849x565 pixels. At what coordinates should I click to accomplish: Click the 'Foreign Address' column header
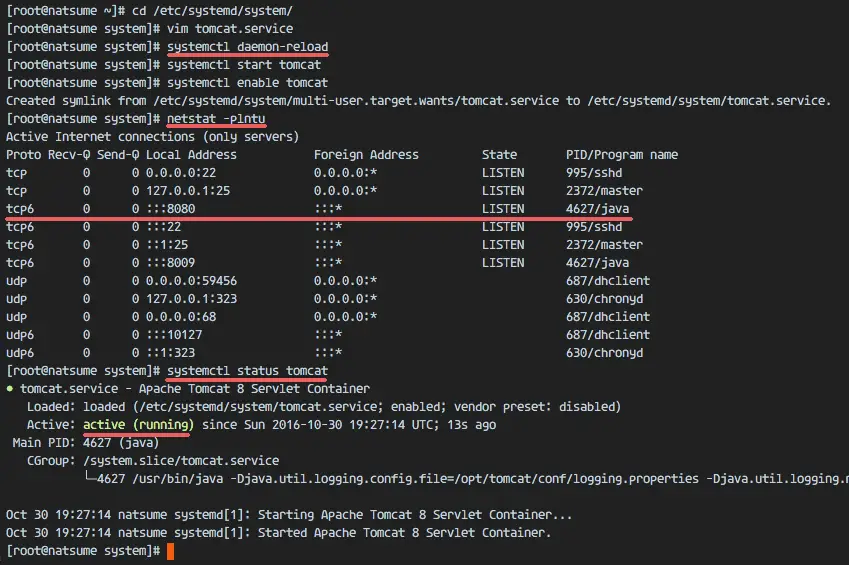(366, 155)
